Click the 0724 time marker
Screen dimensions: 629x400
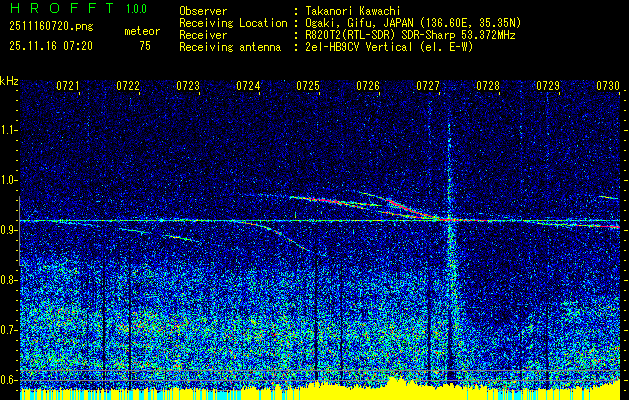point(248,85)
